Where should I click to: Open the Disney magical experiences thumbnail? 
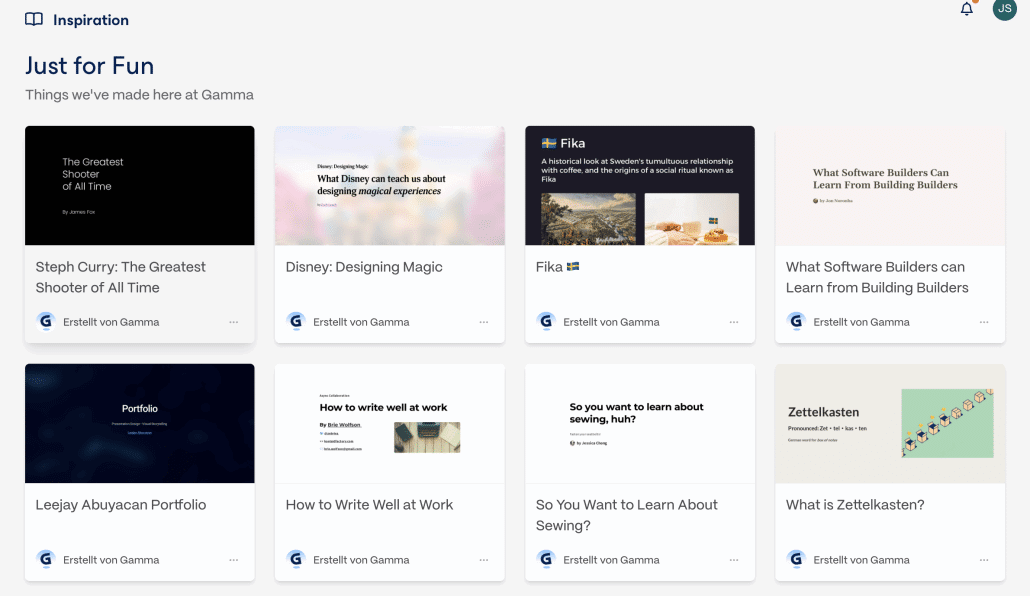coord(390,185)
